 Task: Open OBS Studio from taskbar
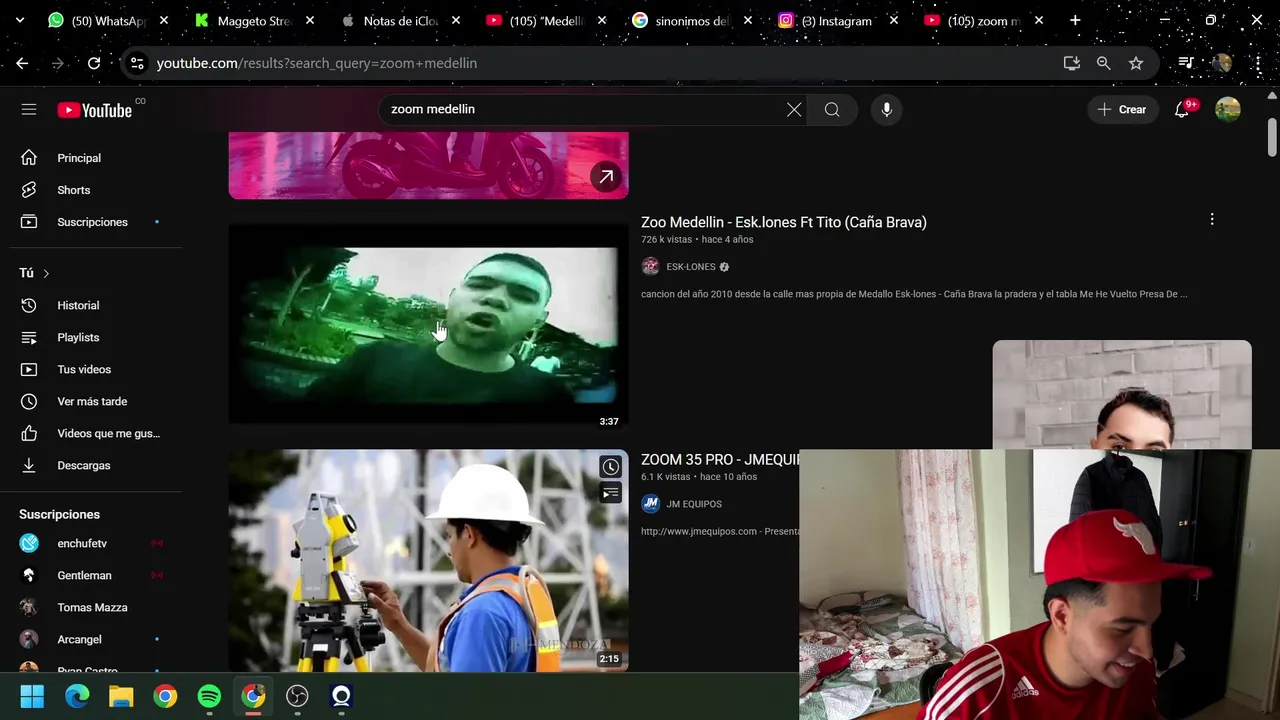[x=297, y=696]
